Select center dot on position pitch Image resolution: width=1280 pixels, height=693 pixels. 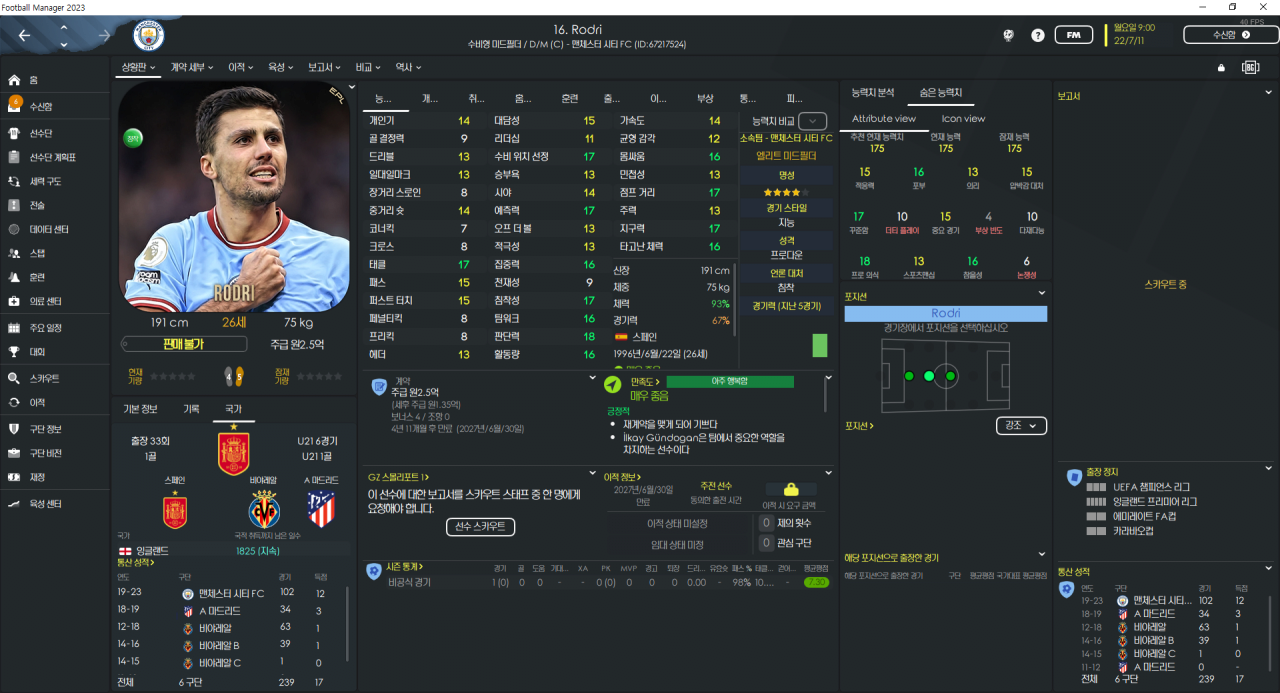click(x=929, y=376)
